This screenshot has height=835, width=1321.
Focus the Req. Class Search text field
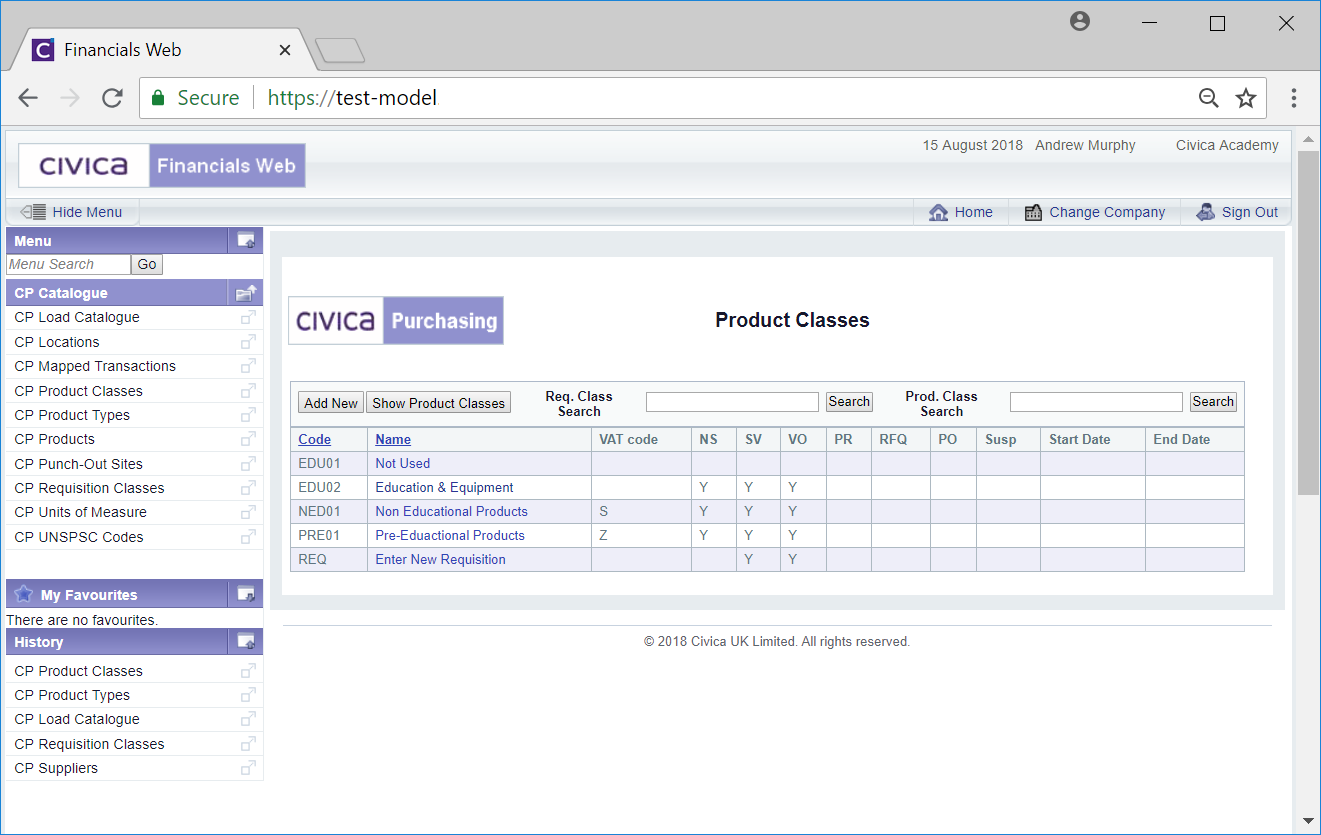point(732,402)
